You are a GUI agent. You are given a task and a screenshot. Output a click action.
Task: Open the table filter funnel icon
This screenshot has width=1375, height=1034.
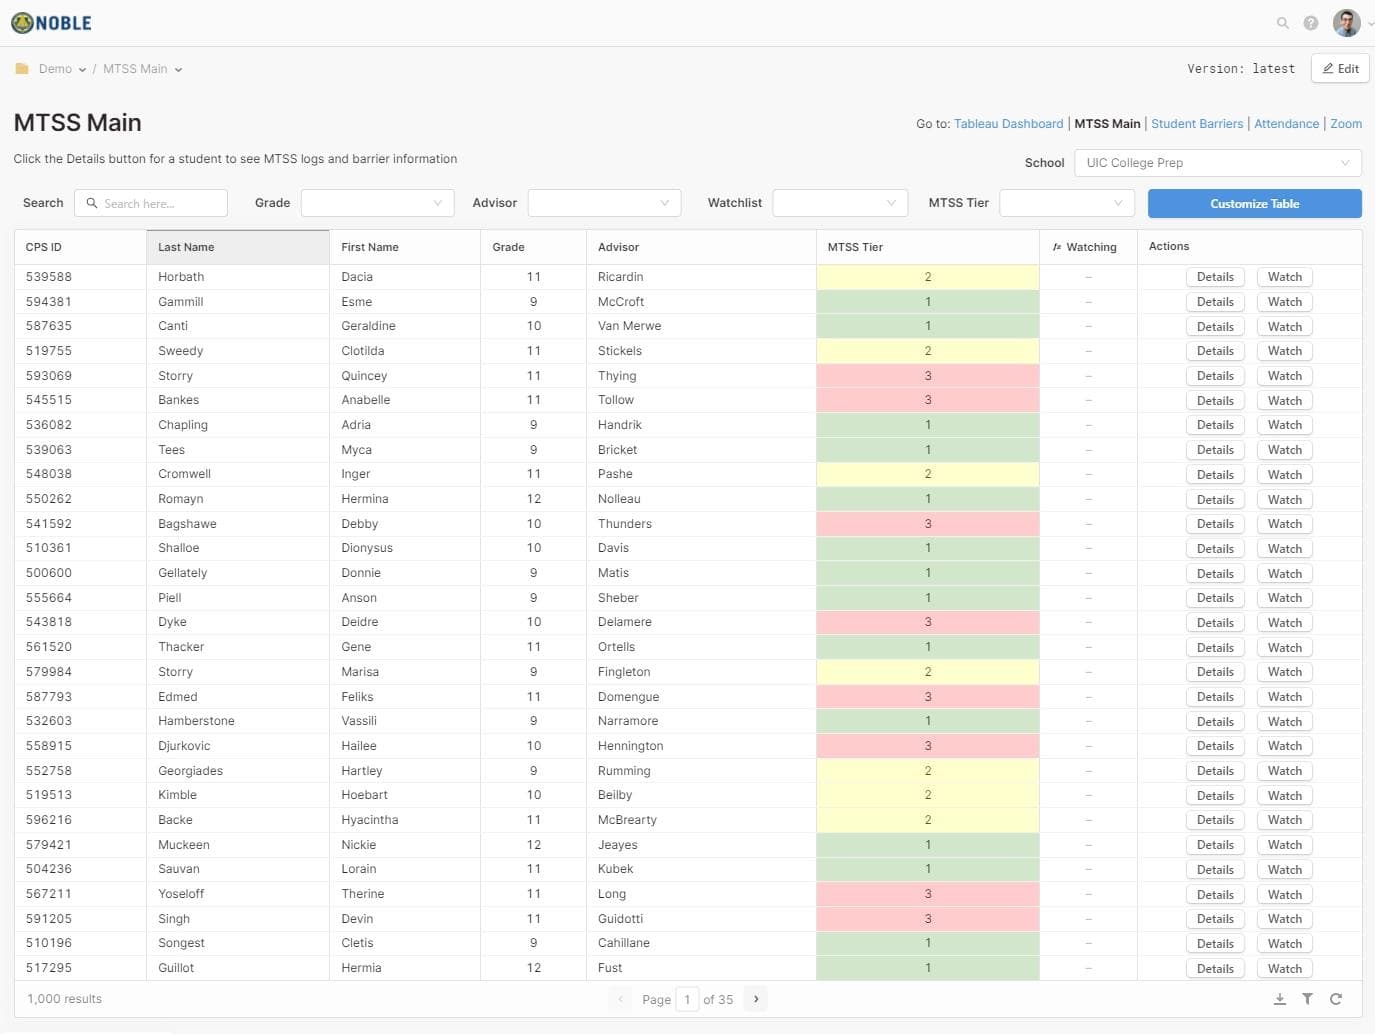tap(1307, 999)
